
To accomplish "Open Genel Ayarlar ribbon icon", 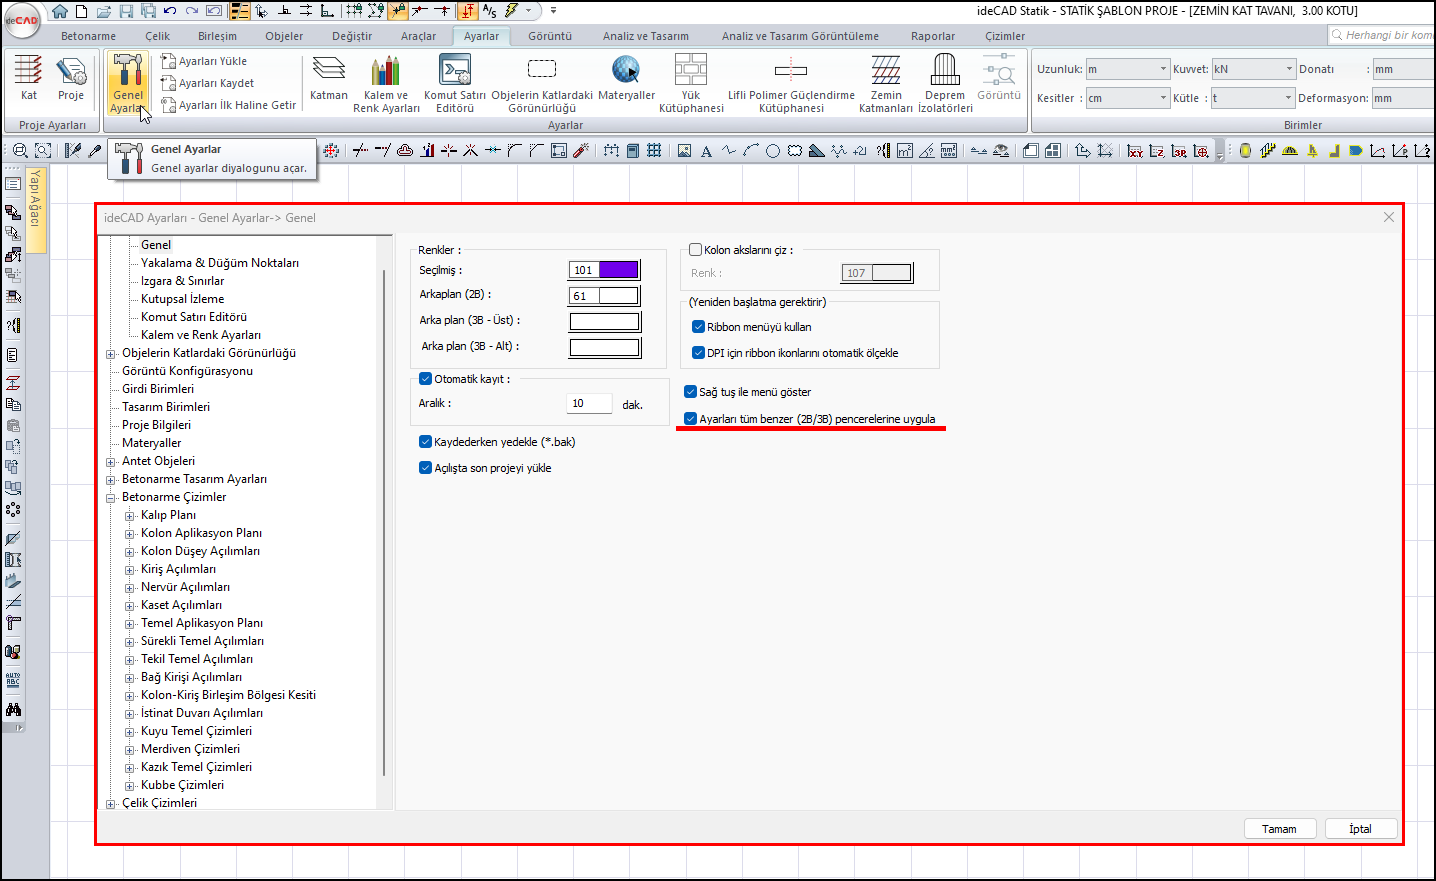I will tap(128, 72).
